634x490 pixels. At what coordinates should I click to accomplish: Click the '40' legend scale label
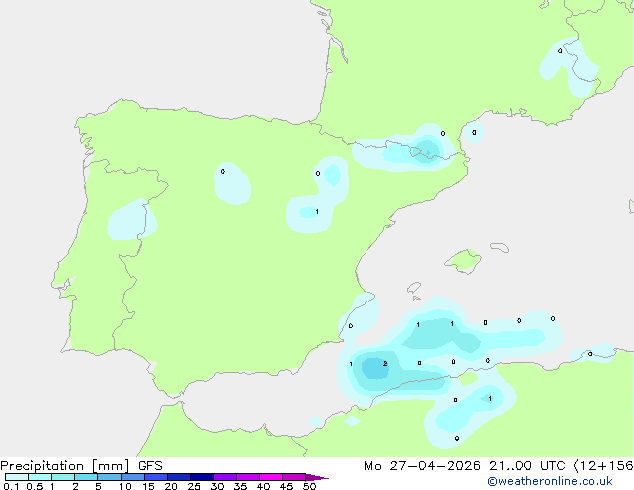[263, 486]
